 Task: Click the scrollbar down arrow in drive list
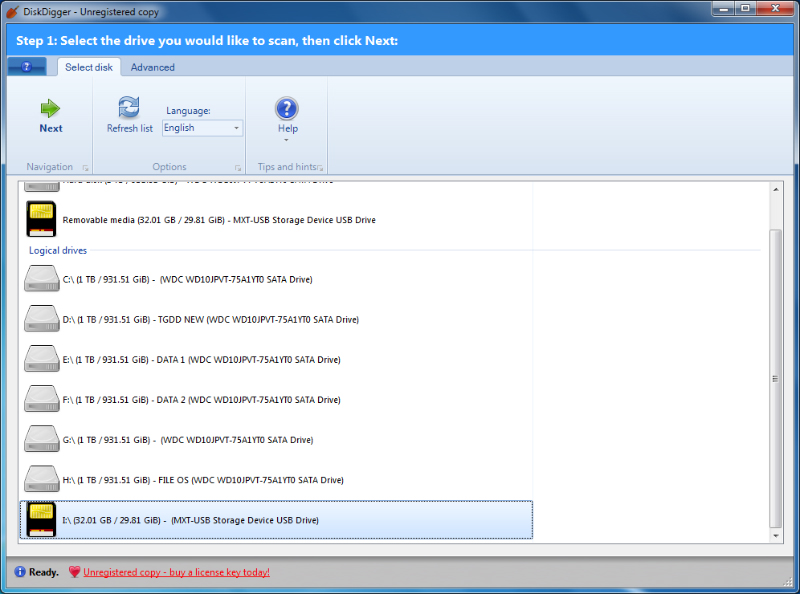click(776, 536)
